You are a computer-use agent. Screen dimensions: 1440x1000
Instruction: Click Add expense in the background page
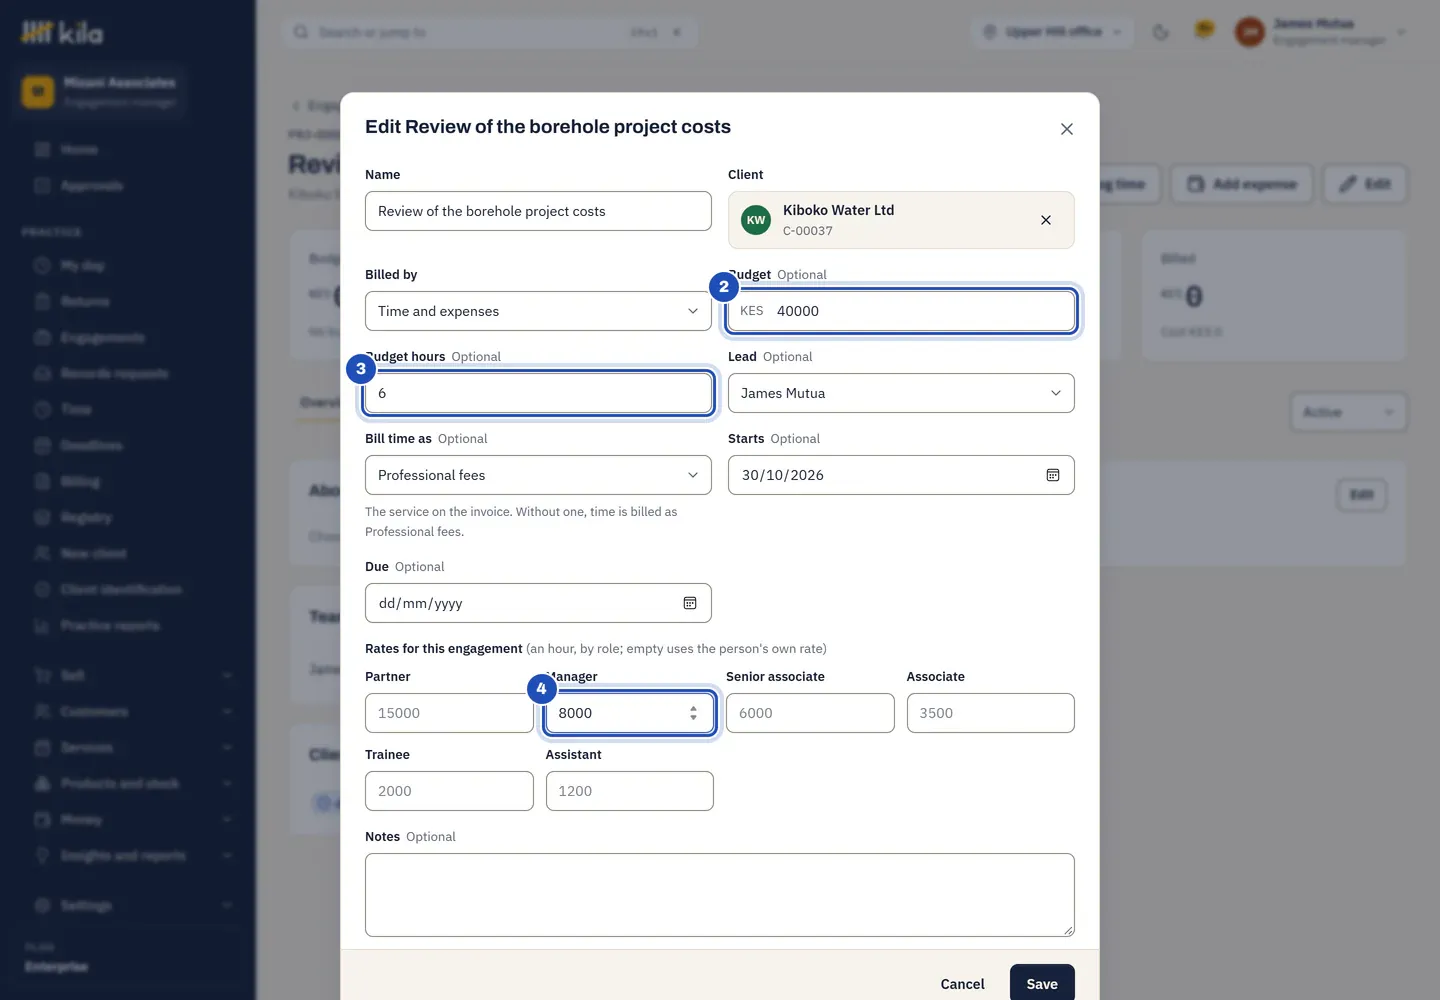pos(1242,184)
